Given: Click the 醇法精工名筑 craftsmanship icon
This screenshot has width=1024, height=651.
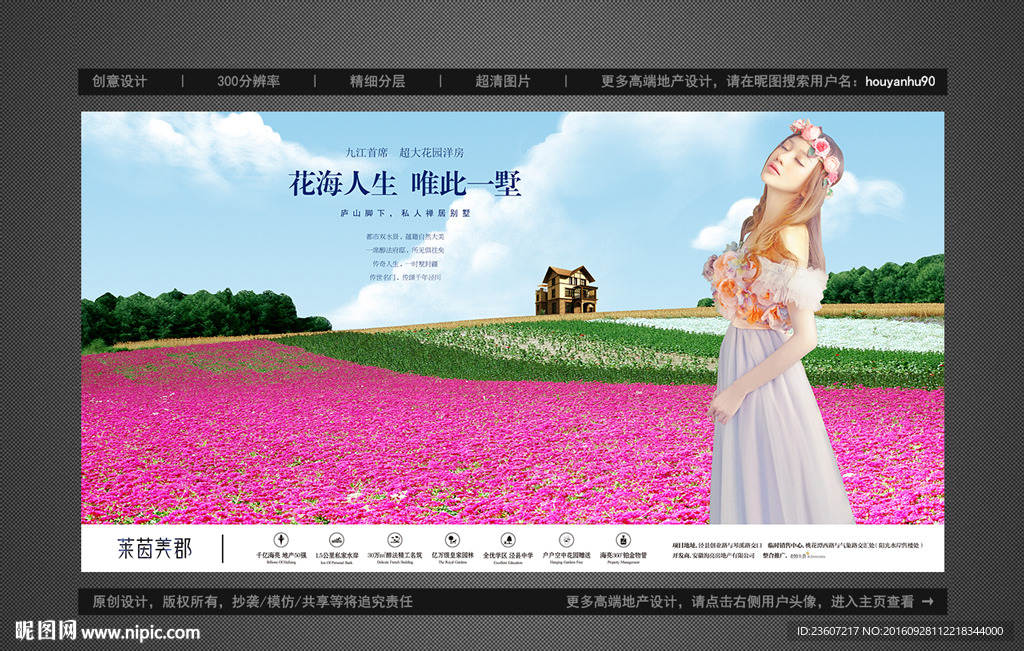Looking at the screenshot, I should tap(395, 540).
